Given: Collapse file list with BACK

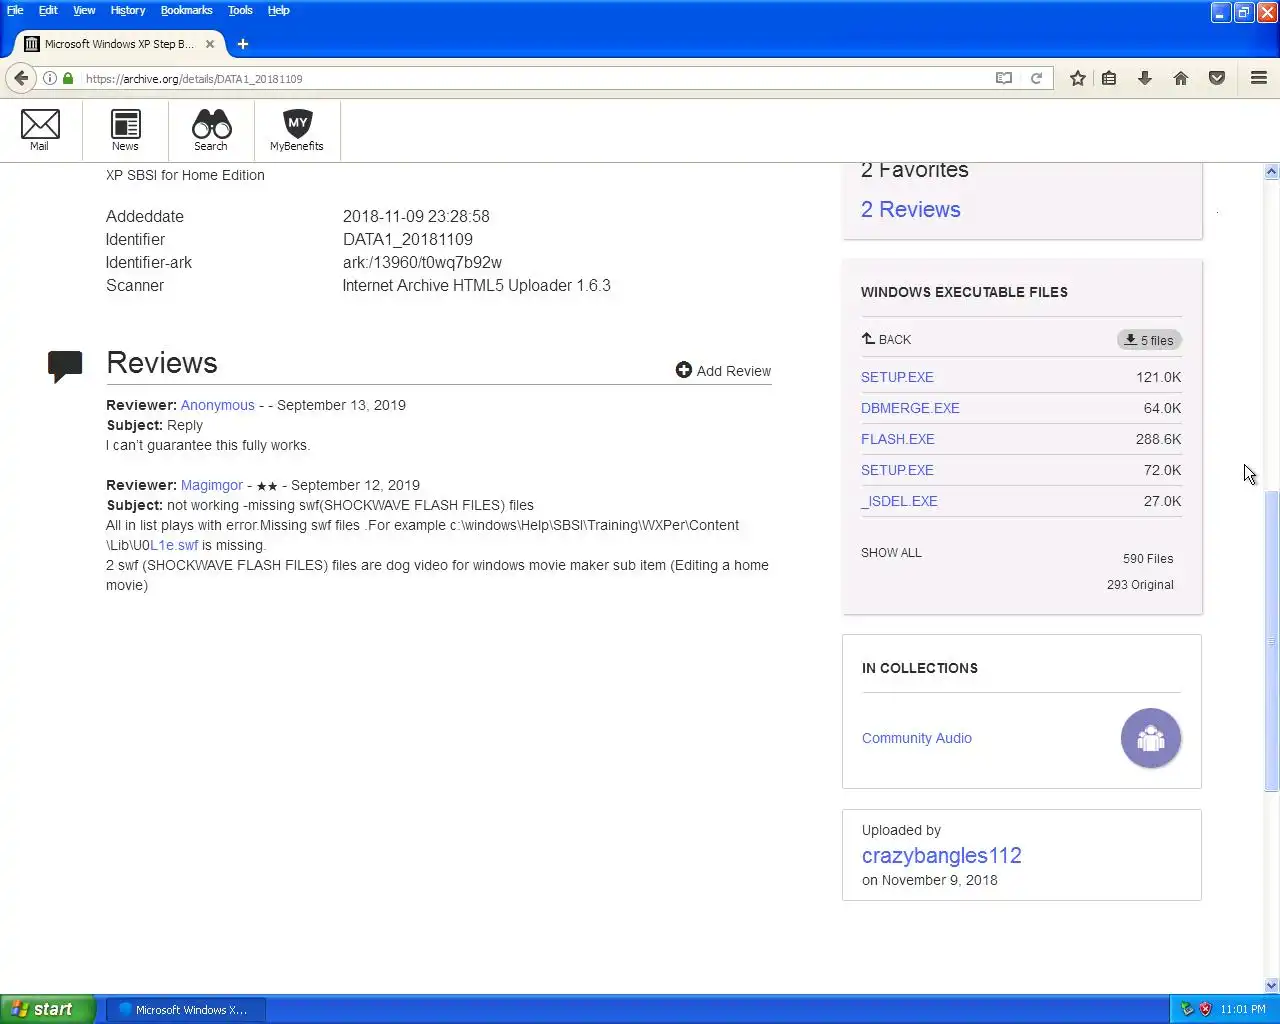Looking at the screenshot, I should 886,339.
